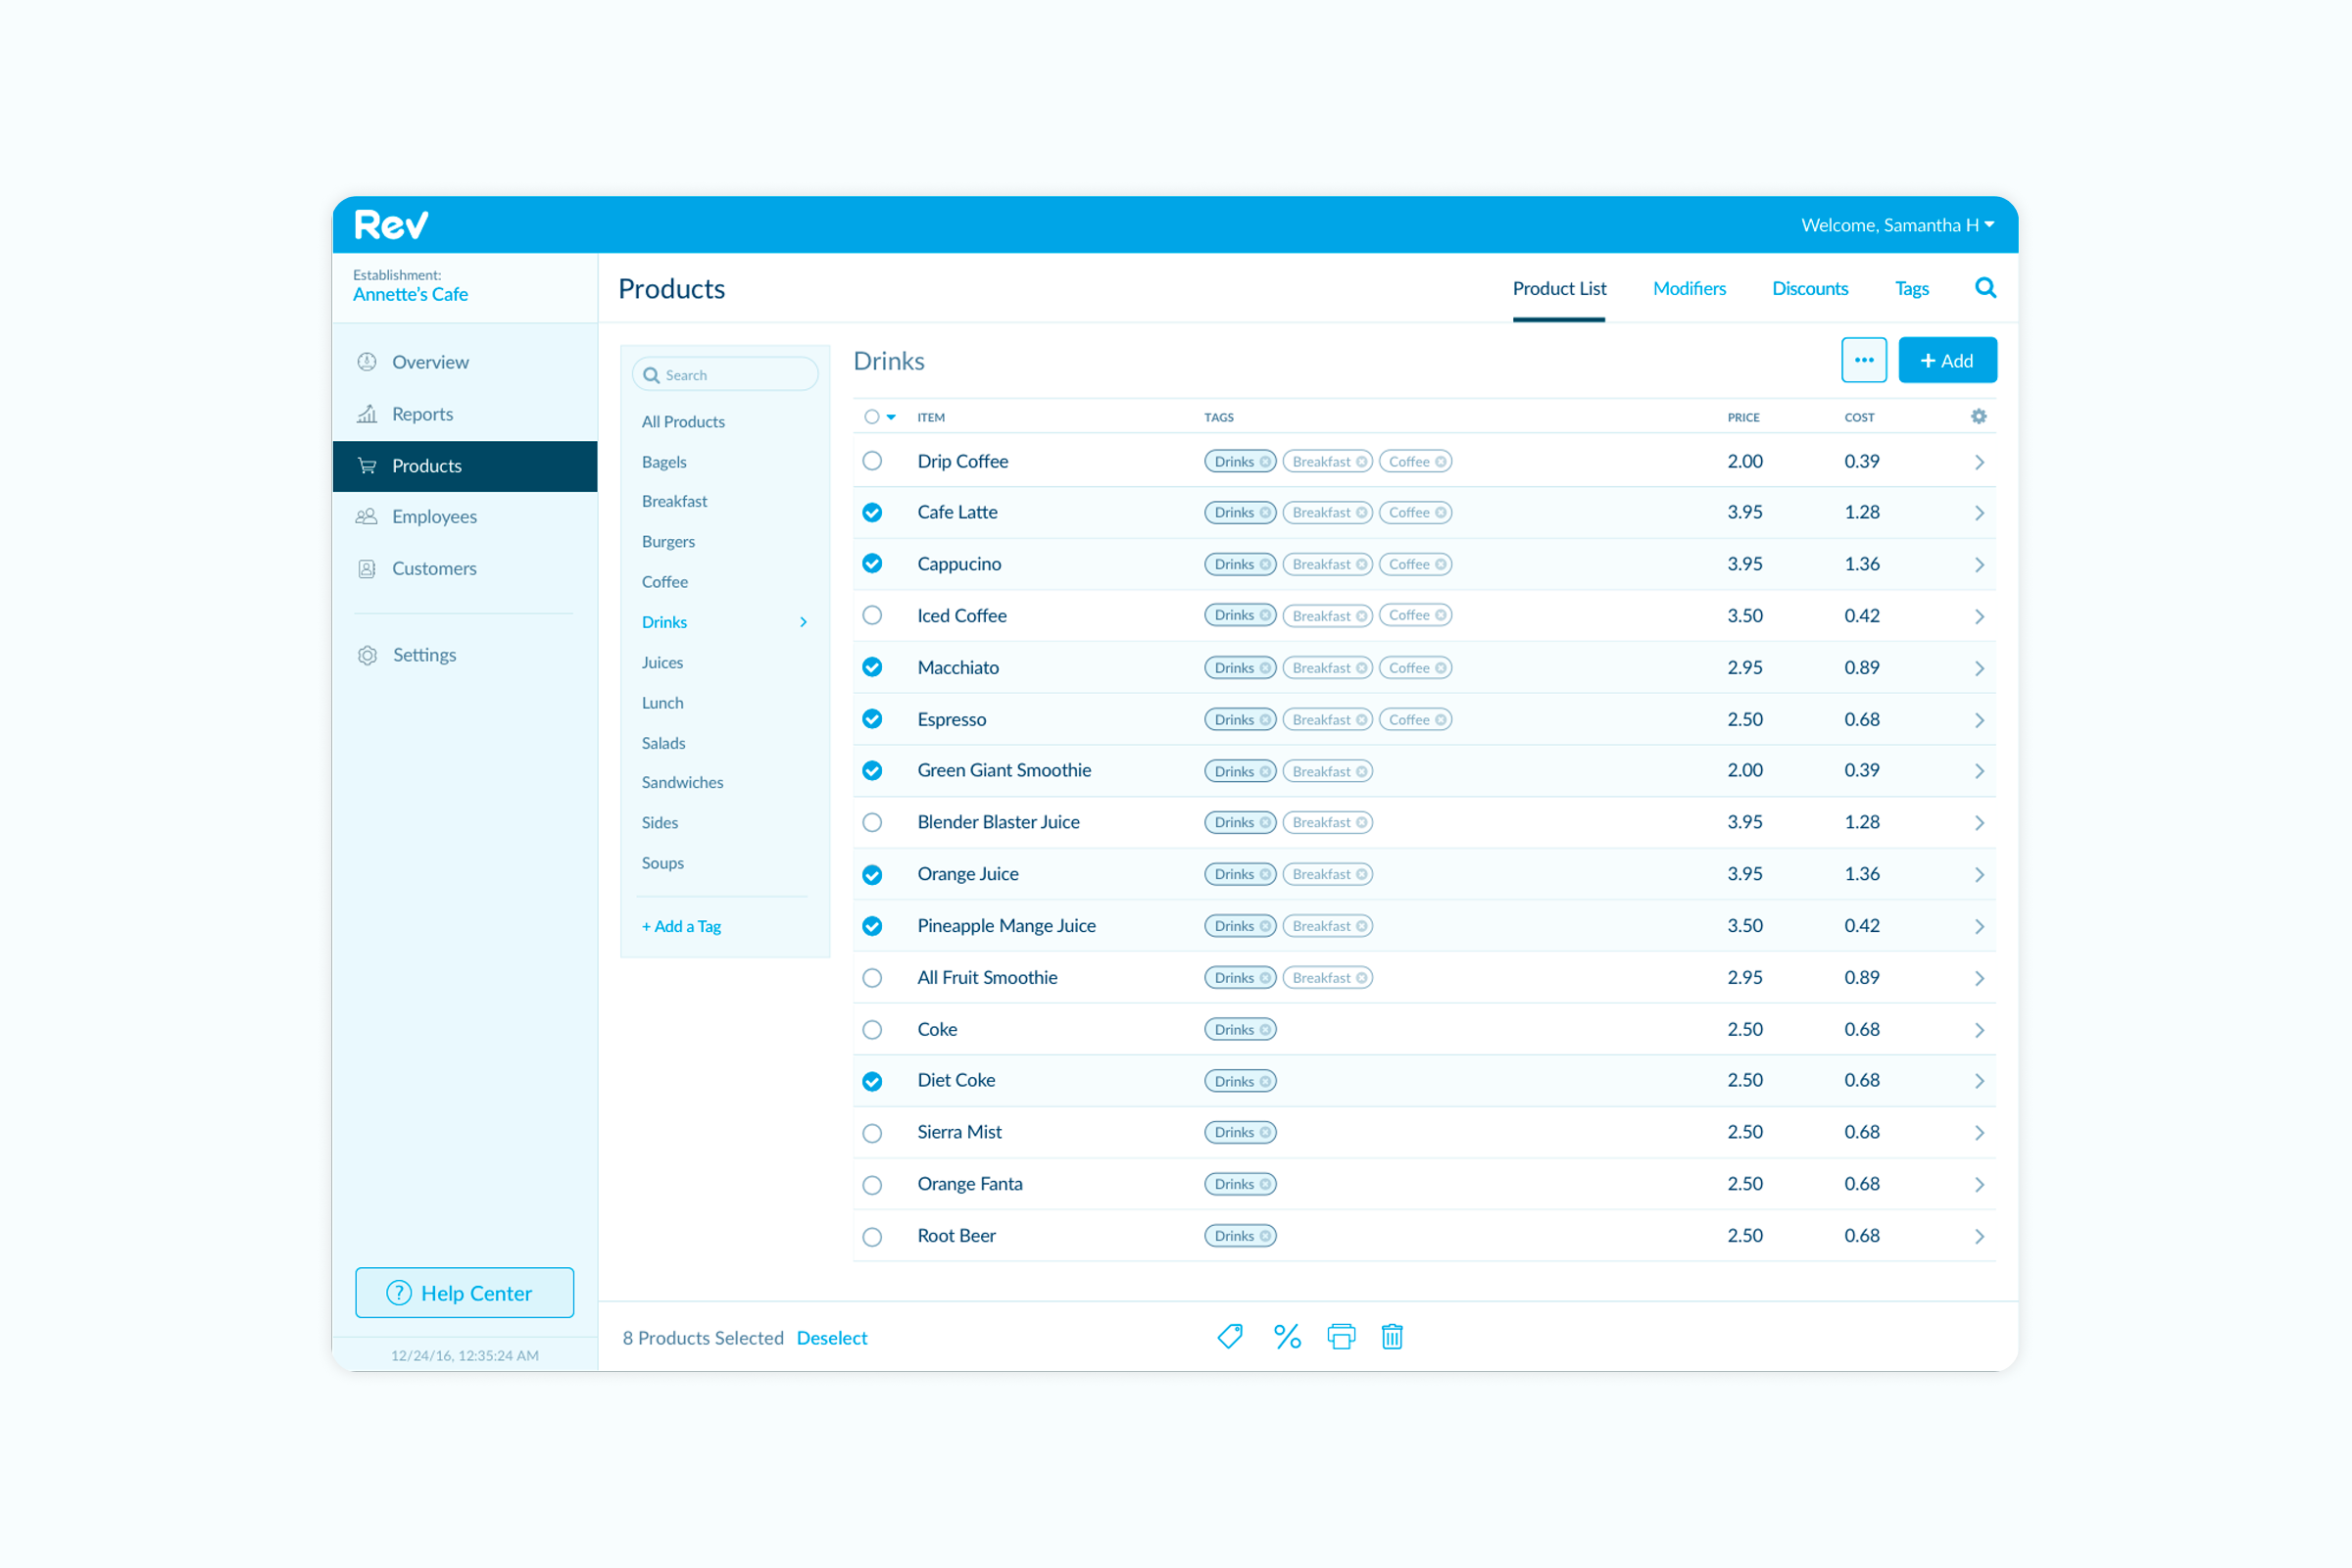Click the Rev logo
This screenshot has width=2352, height=1568.
391,225
